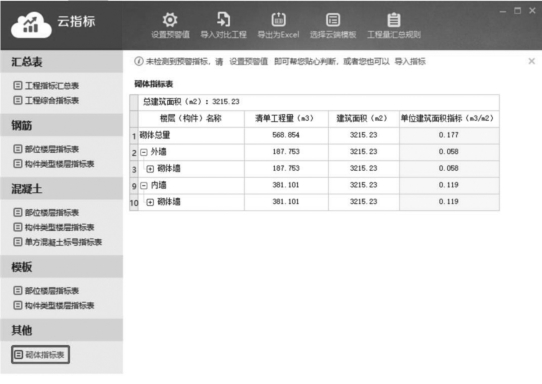Click the 导入指标 link in notice

(410, 62)
